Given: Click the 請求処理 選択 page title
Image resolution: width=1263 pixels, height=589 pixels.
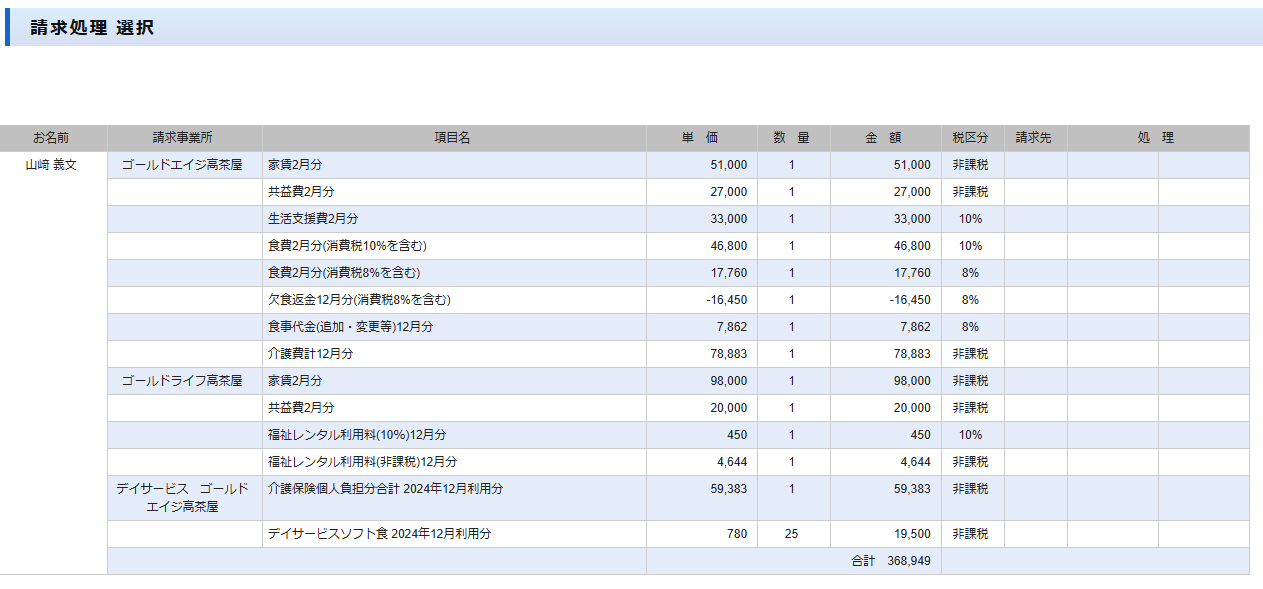Looking at the screenshot, I should click(x=92, y=28).
